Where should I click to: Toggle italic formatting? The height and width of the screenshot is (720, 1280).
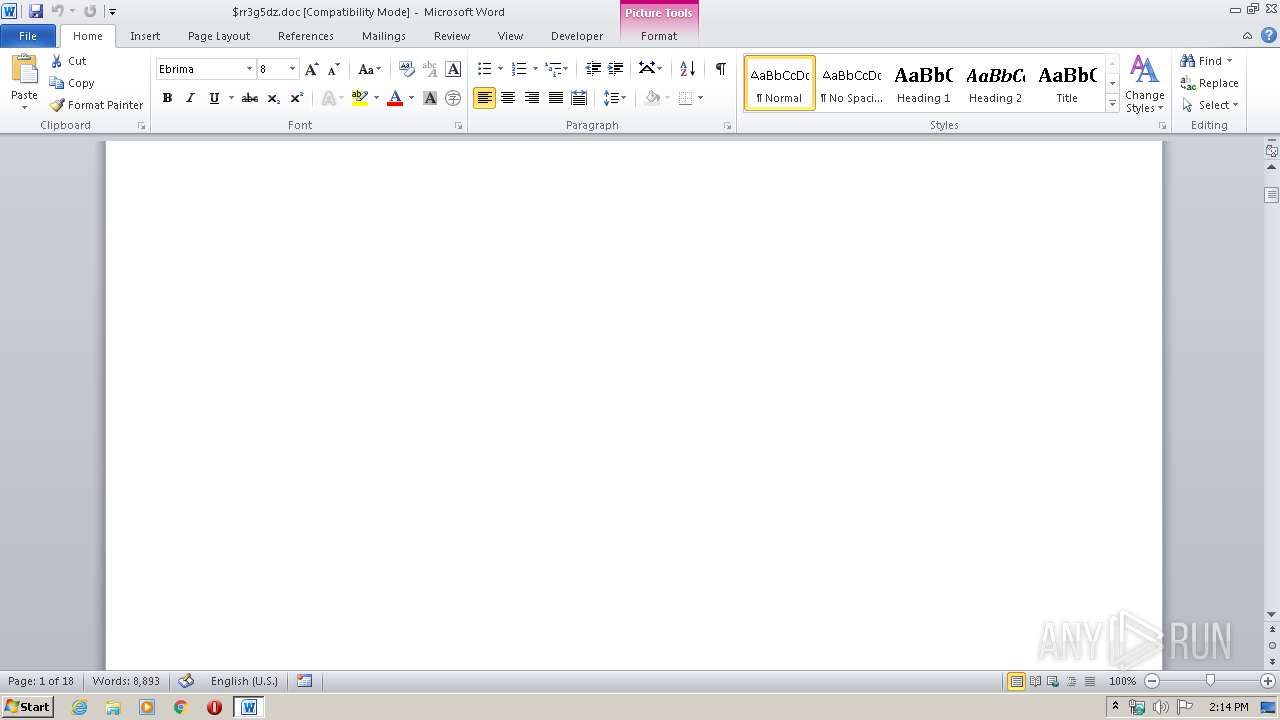(x=190, y=98)
